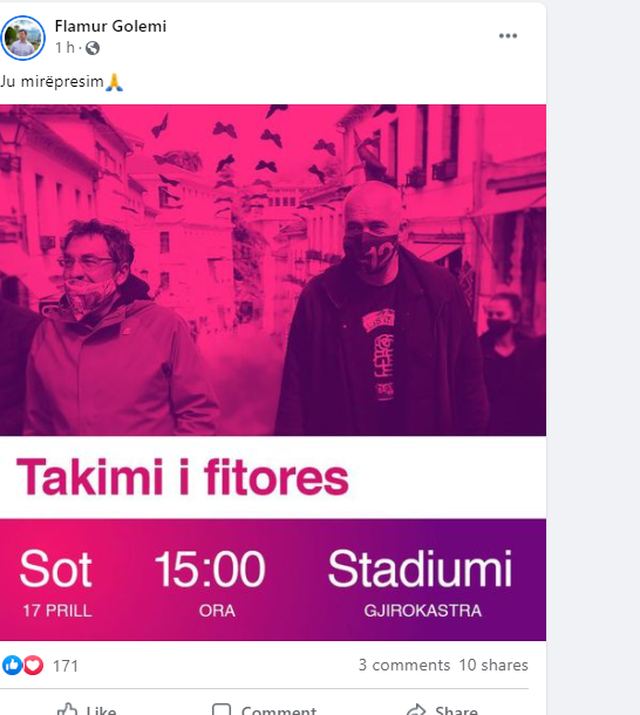Open Flamur Golemi profile name link
This screenshot has width=640, height=715.
pos(110,26)
